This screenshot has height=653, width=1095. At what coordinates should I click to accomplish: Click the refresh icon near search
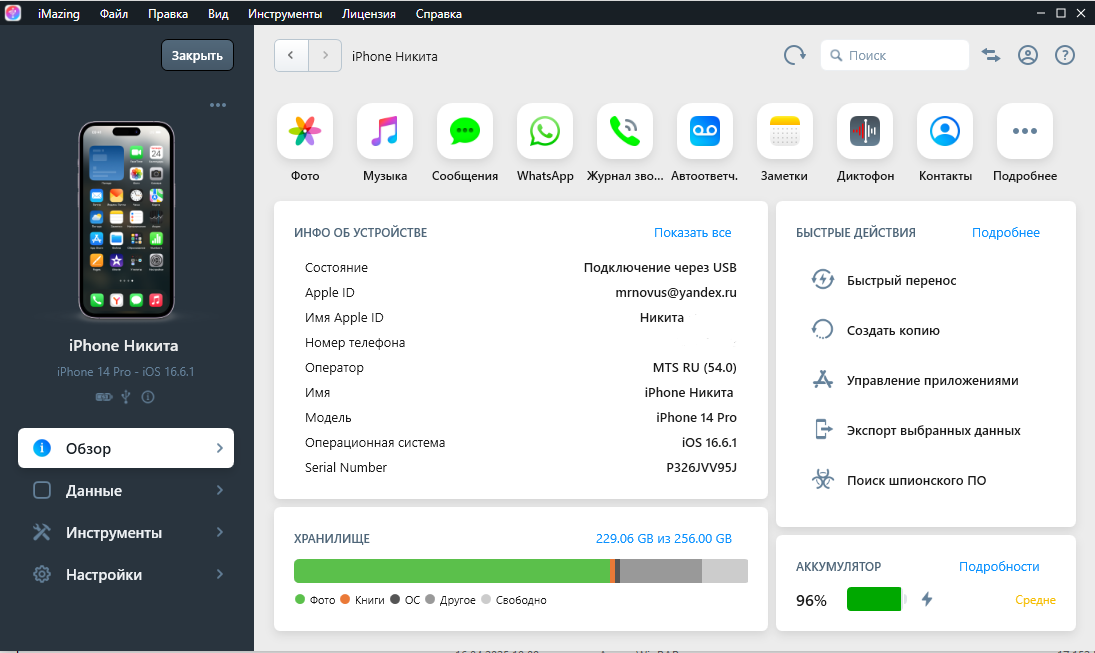coord(795,56)
